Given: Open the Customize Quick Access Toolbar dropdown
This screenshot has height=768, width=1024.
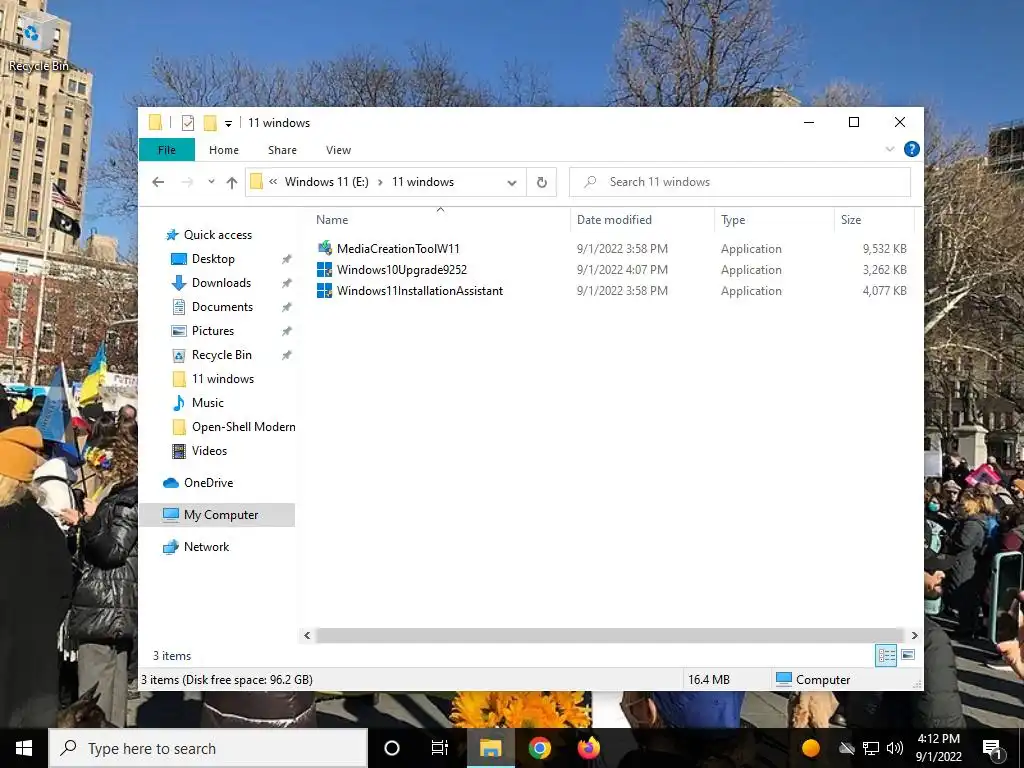Looking at the screenshot, I should pyautogui.click(x=228, y=123).
